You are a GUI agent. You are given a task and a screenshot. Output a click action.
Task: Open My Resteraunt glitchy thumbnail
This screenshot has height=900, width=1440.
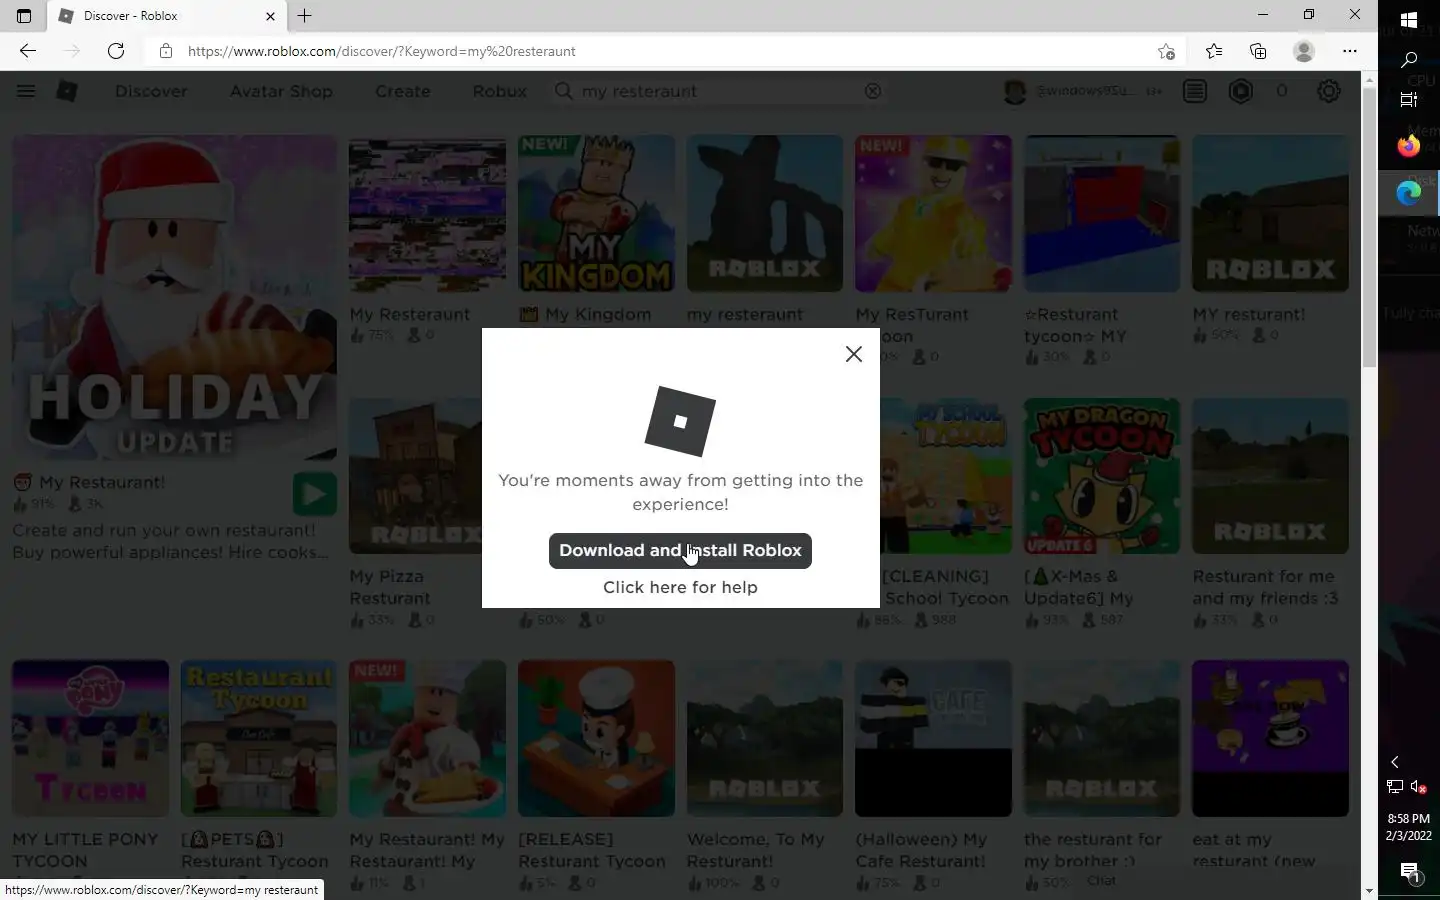click(x=427, y=214)
